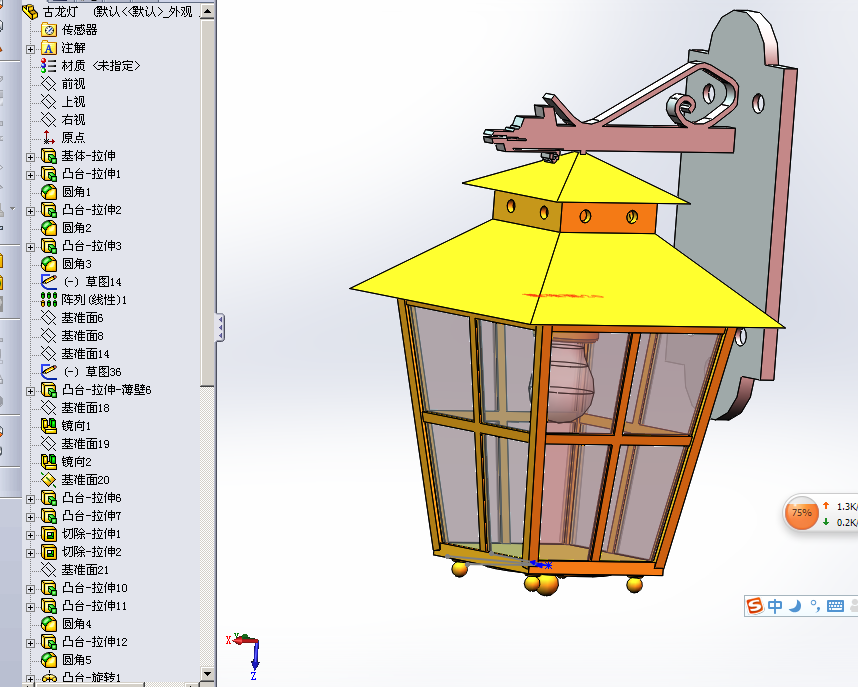Open the Sogou keyboard layout icon

coord(835,606)
